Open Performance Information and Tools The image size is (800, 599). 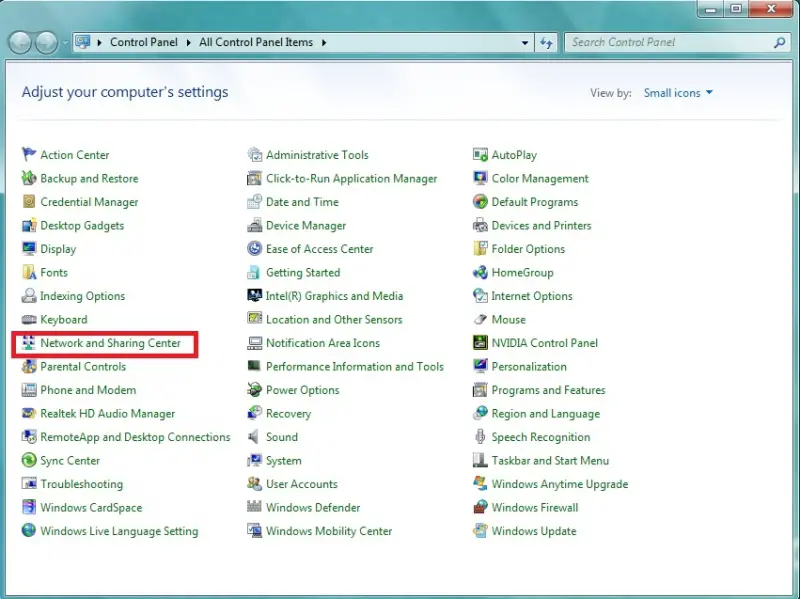pyautogui.click(x=355, y=366)
